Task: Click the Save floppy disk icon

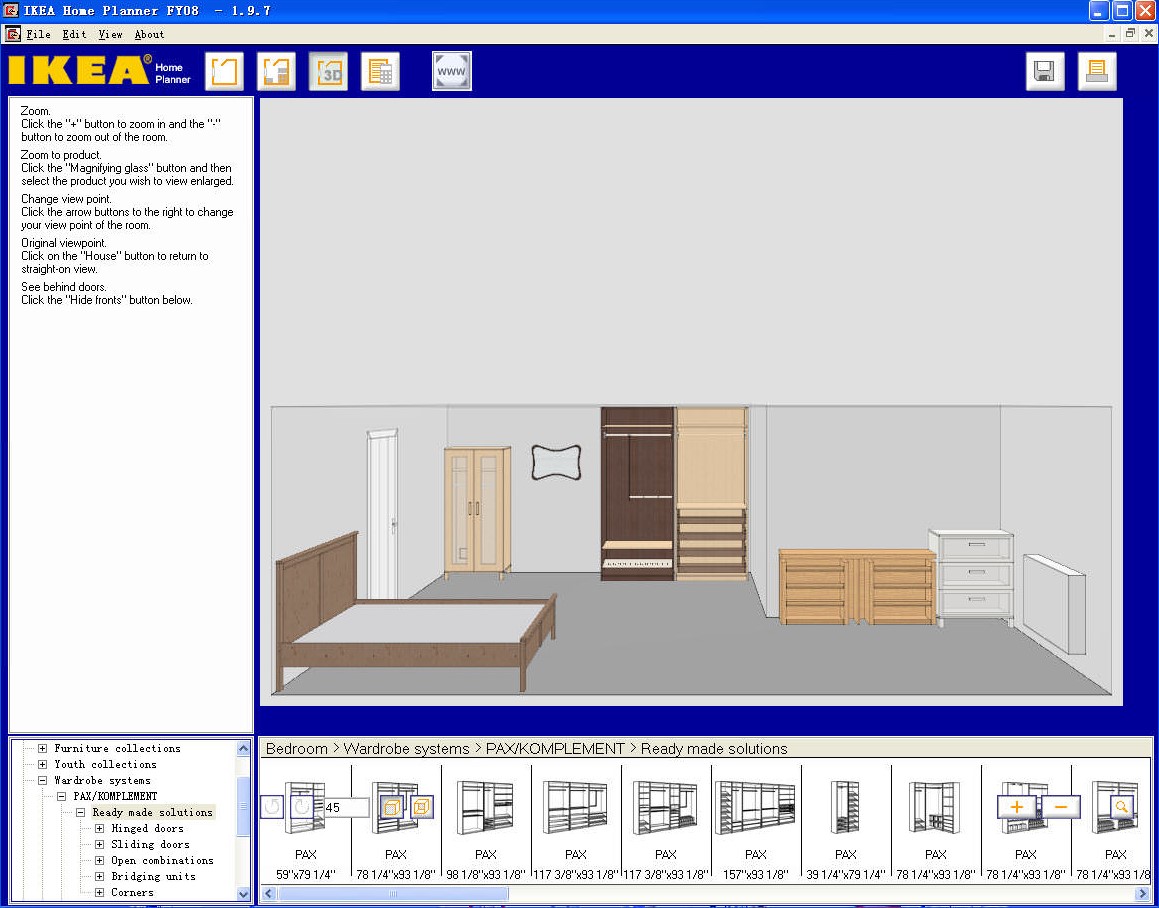Action: point(1045,71)
